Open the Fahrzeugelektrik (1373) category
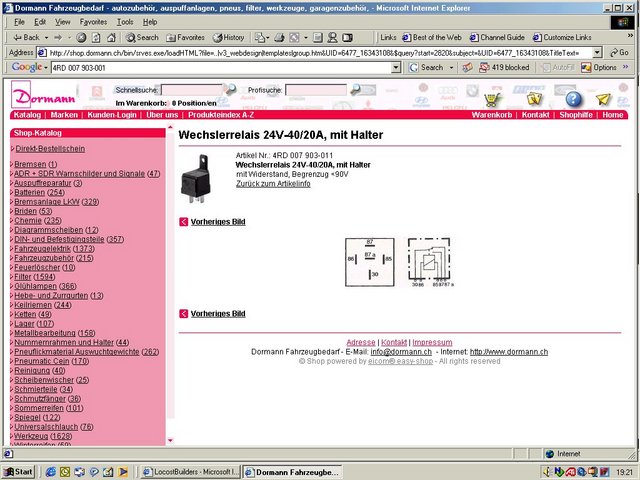 (x=55, y=249)
